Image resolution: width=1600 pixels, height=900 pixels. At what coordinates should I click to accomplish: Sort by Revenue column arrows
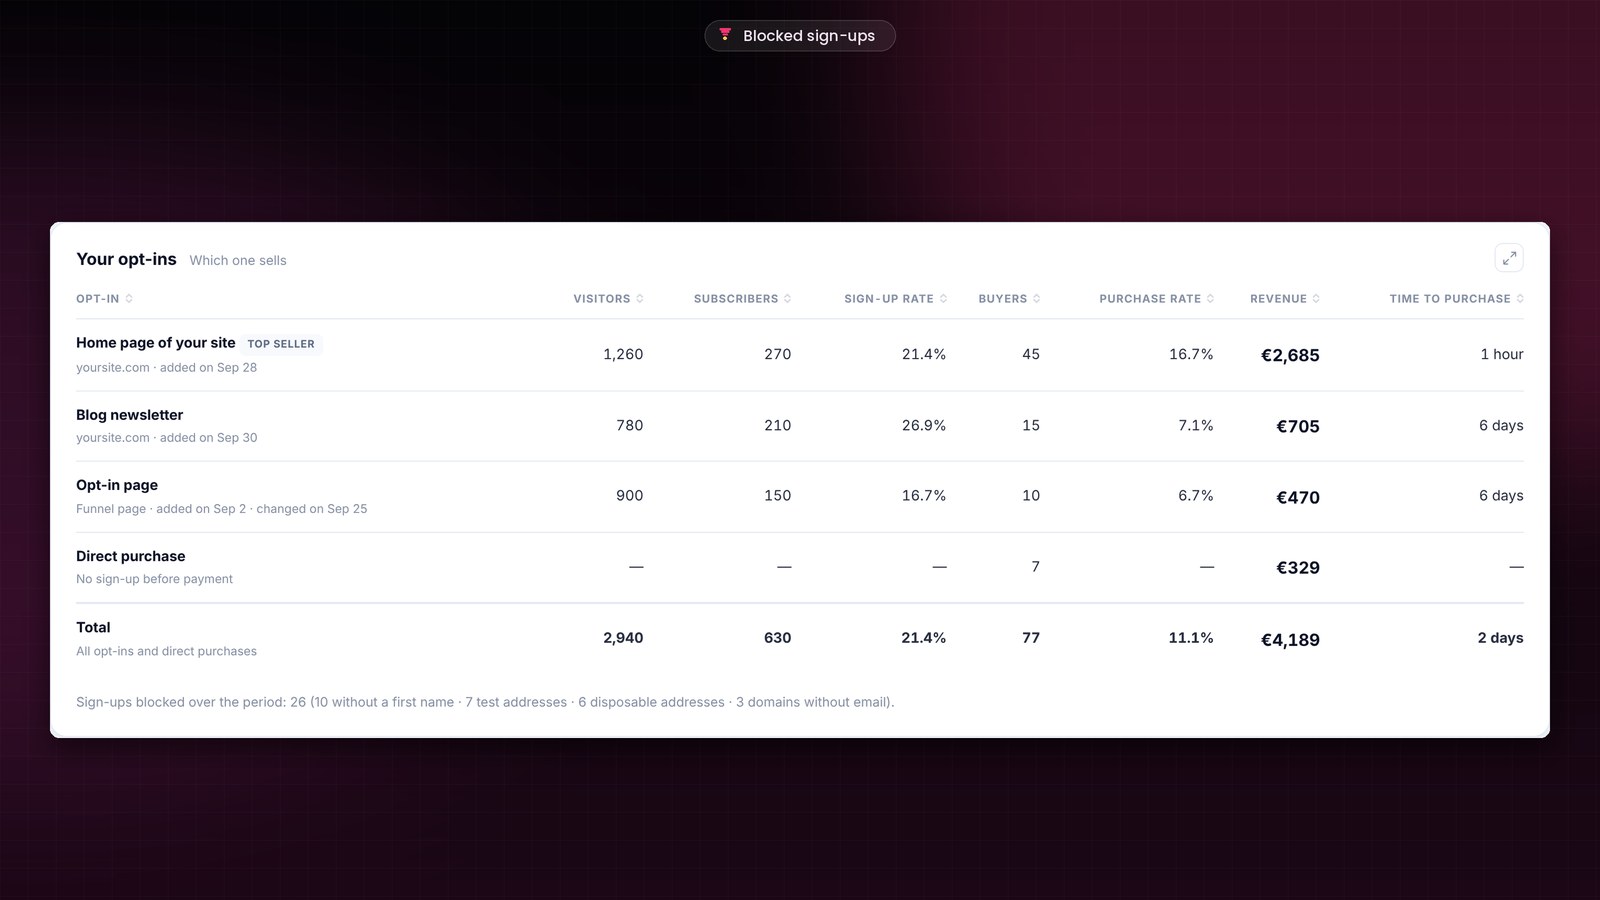tap(1316, 299)
